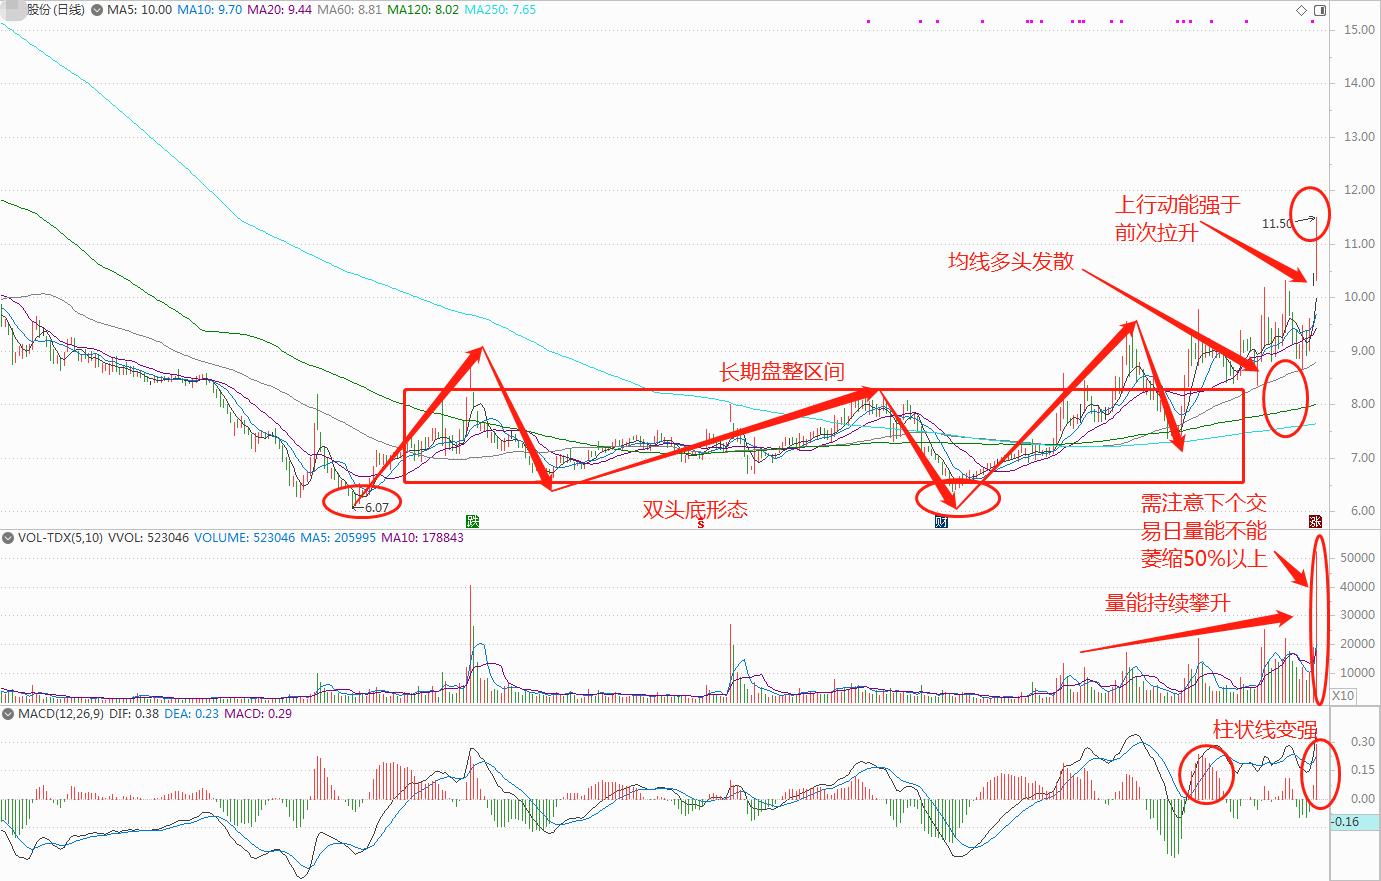
Task: Click the 12.00 price axis label
Action: click(x=1358, y=190)
